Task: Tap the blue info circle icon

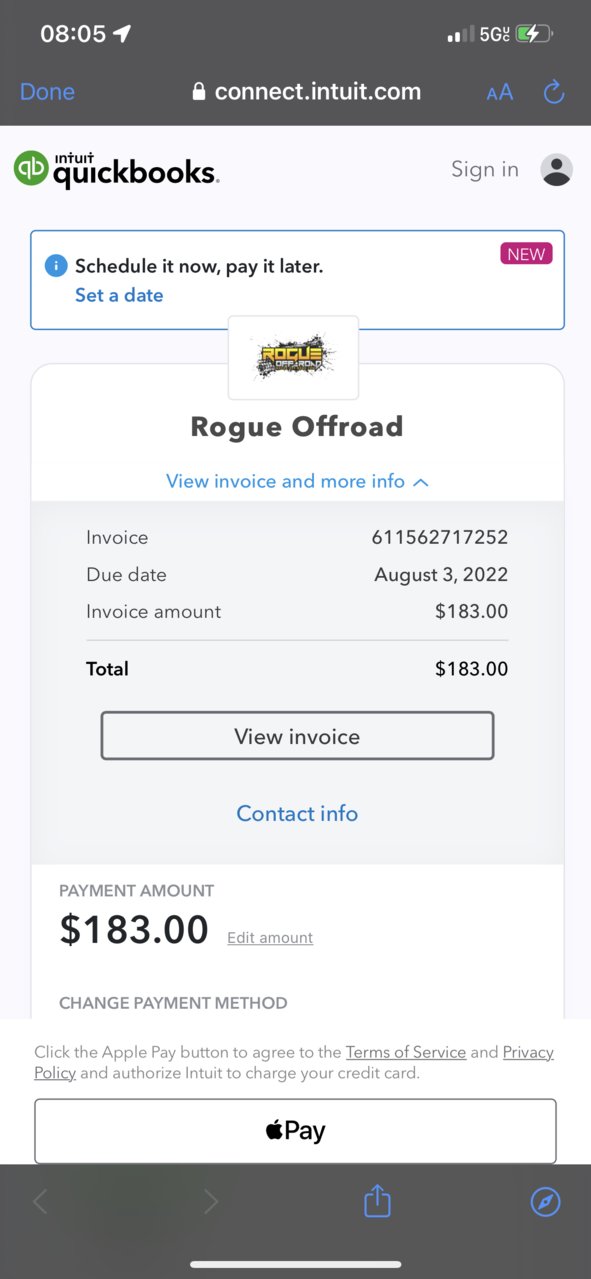Action: pos(56,266)
